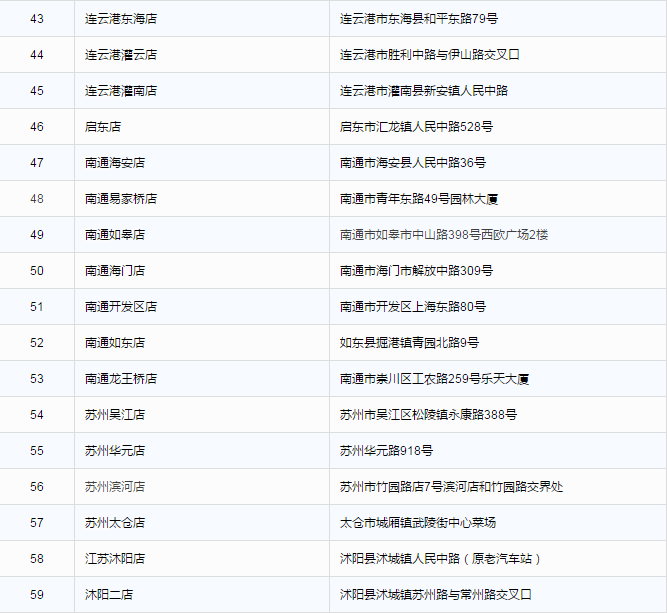Select row number 51 cell
This screenshot has width=667, height=613.
coord(37,307)
